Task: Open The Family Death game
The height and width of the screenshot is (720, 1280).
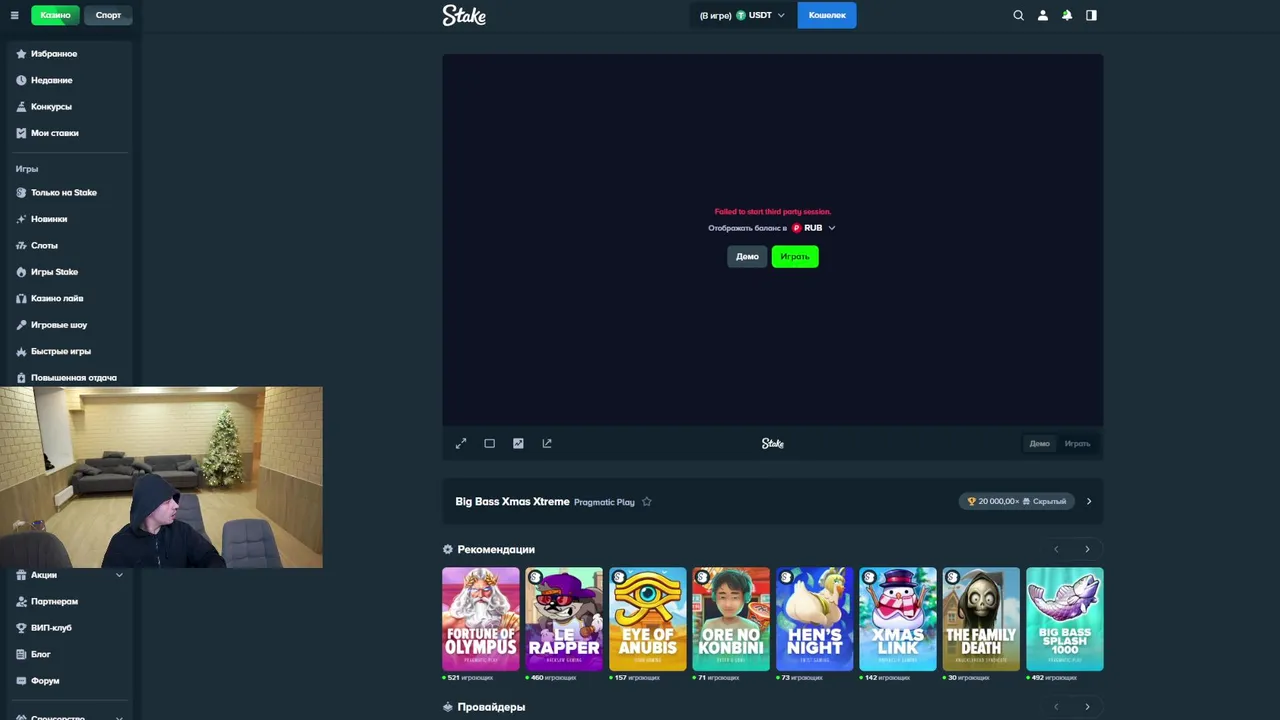Action: 981,619
